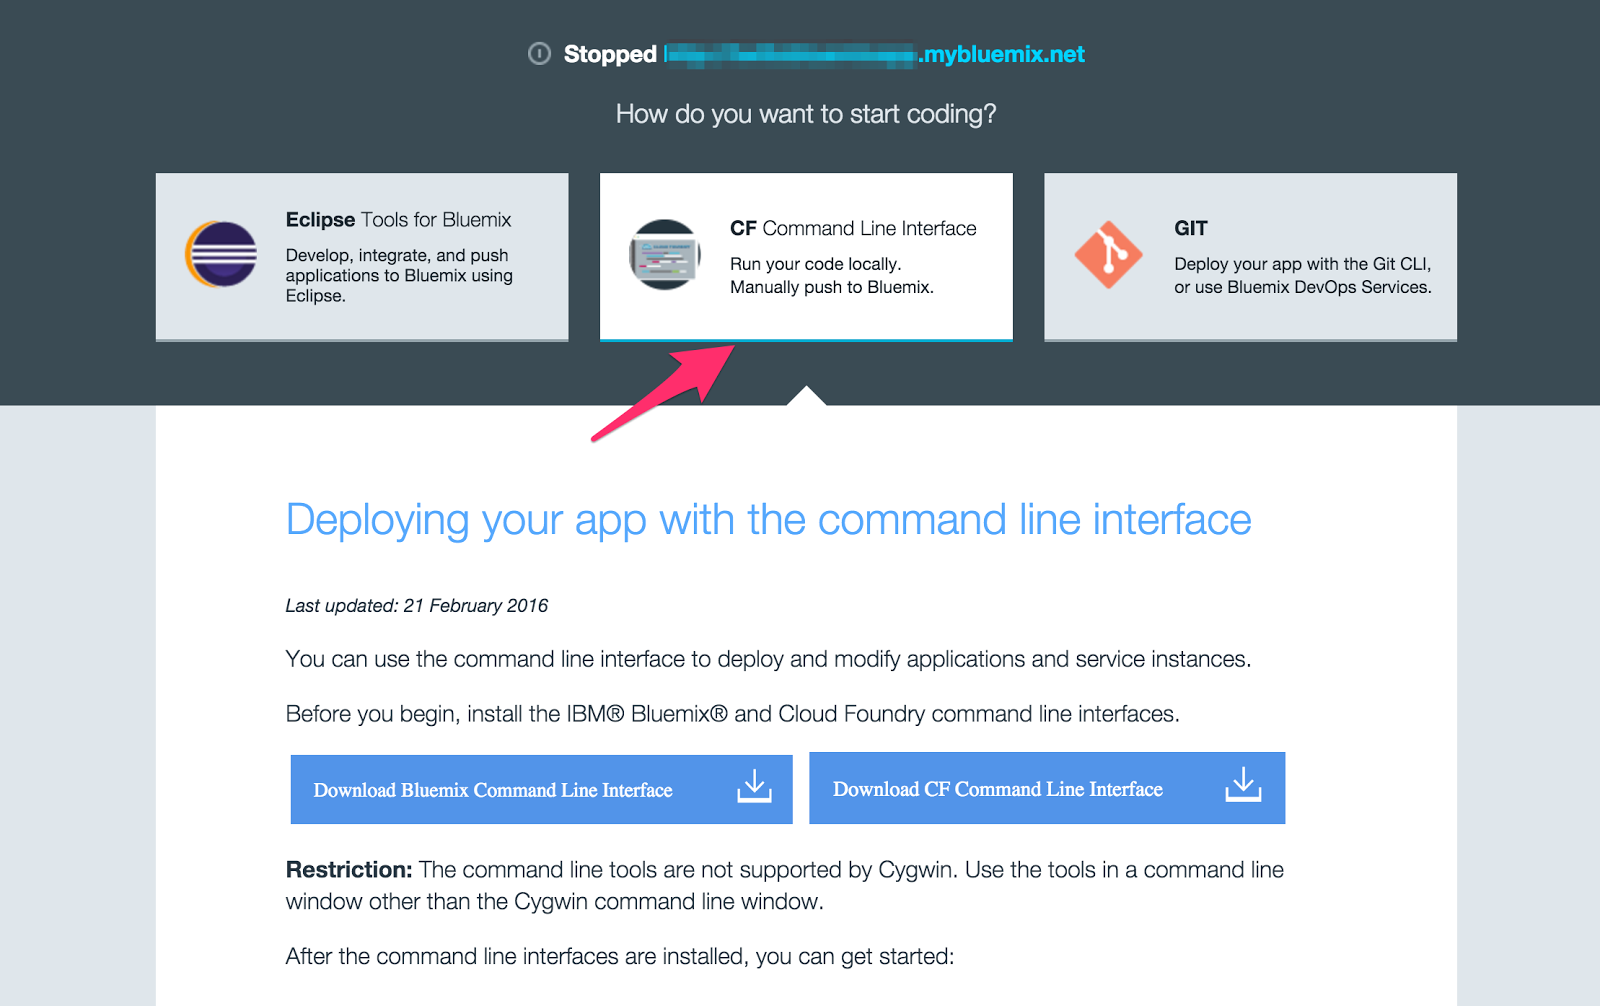
Task: Select Eclipse Tools for Bluemix card
Action: (362, 257)
